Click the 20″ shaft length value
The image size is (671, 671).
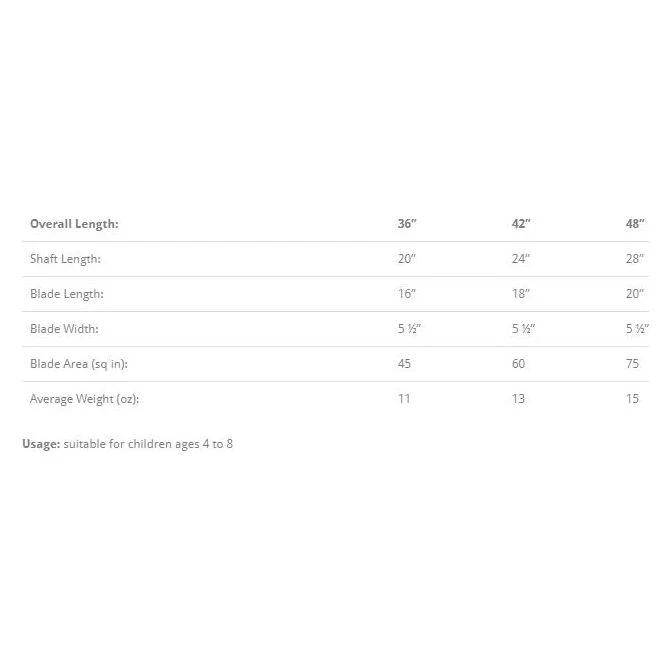407,258
